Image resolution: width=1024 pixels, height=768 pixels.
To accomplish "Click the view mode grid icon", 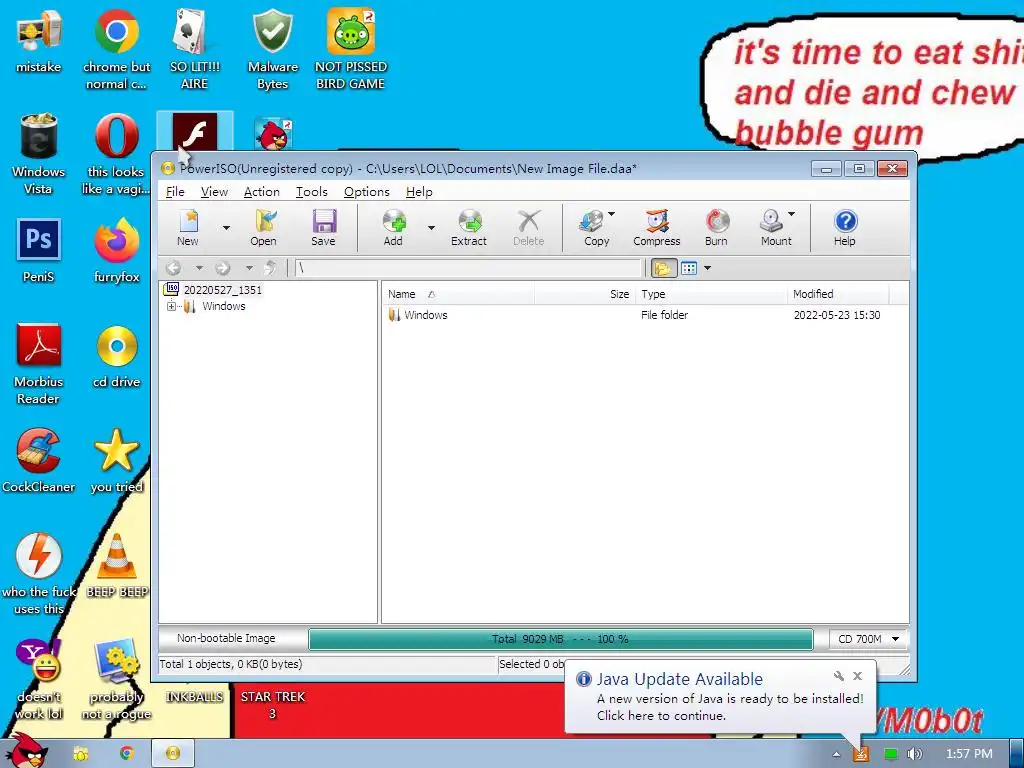I will coord(689,268).
